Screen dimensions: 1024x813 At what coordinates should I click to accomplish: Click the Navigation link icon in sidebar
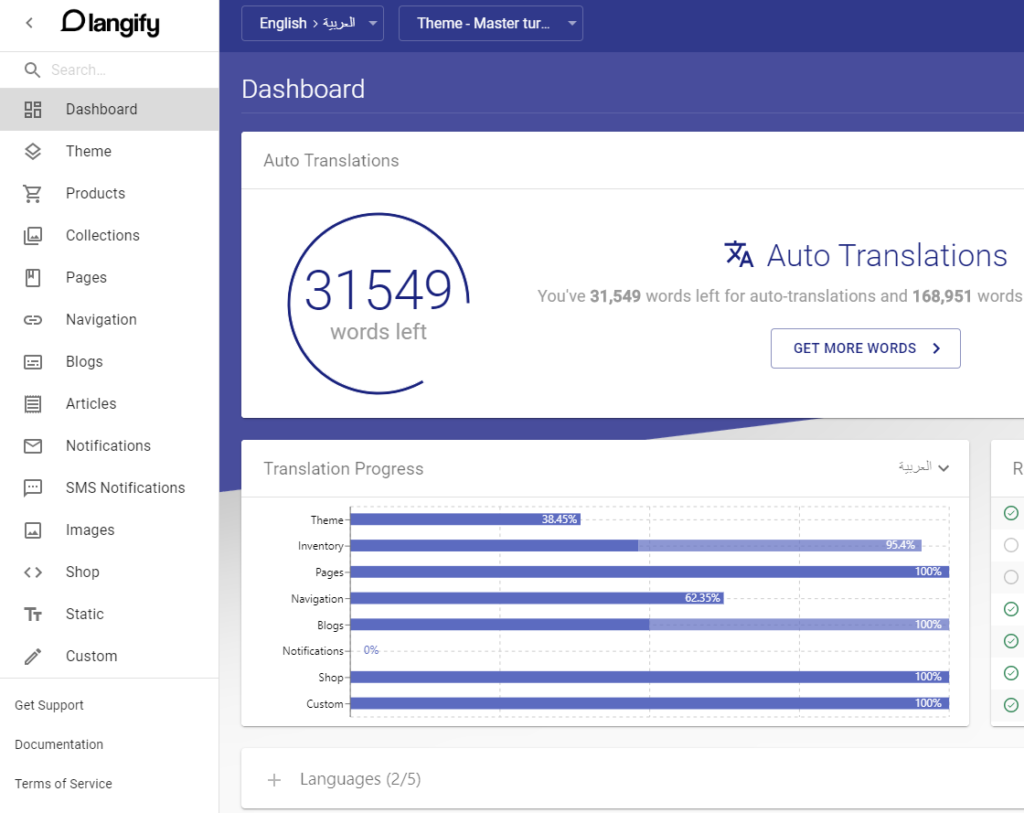pyautogui.click(x=31, y=319)
